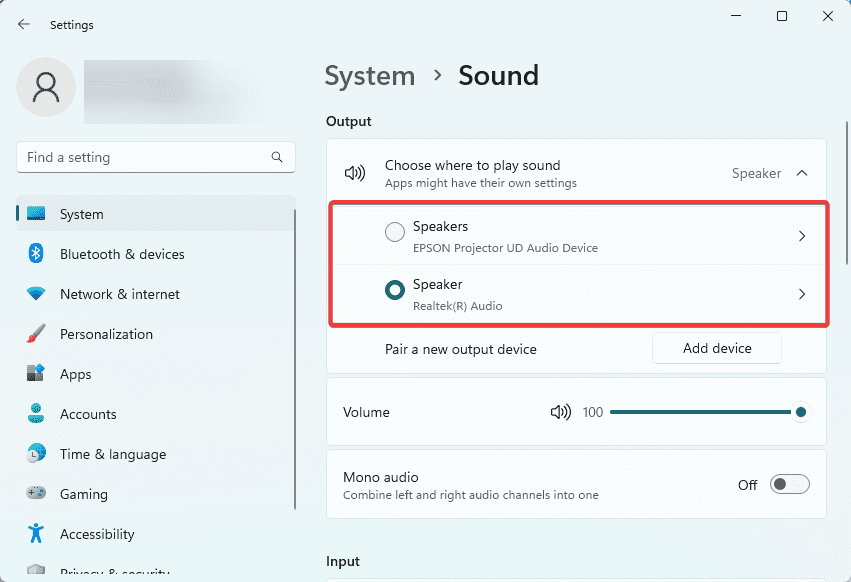This screenshot has height=582, width=851.
Task: Click the Bluetooth icon in sidebar
Action: click(36, 254)
